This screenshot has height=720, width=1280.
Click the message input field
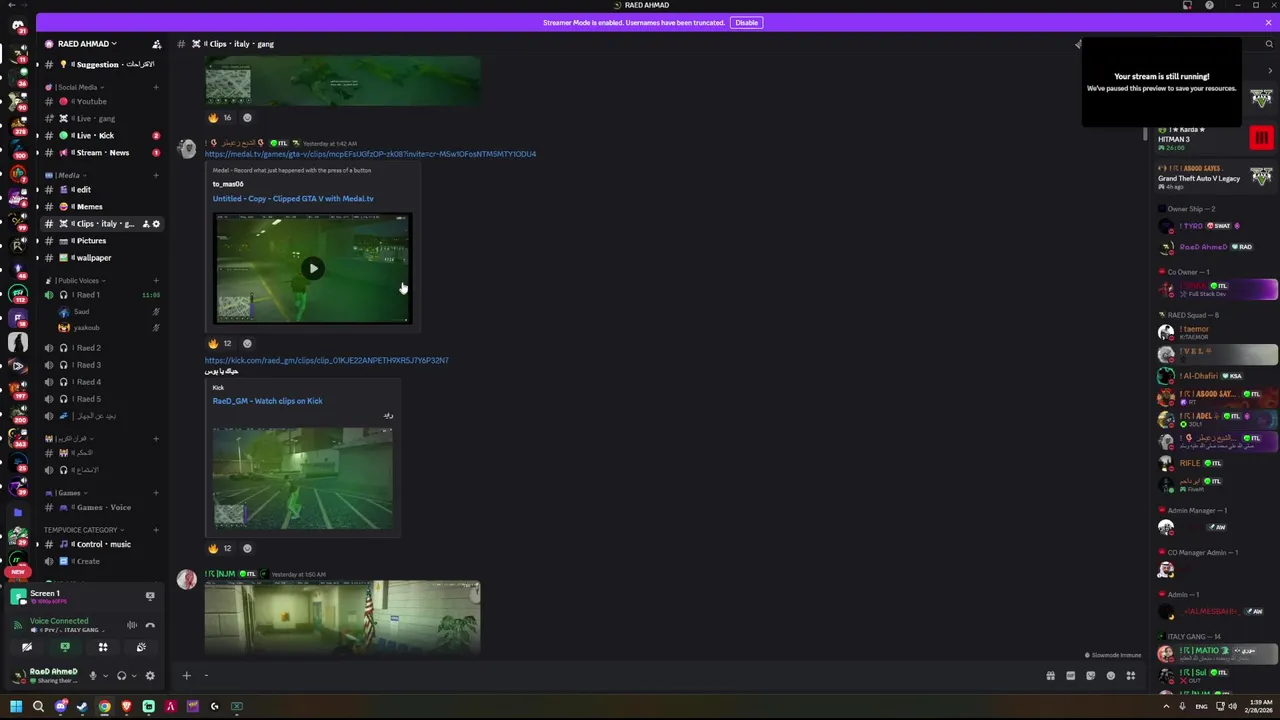coord(620,675)
